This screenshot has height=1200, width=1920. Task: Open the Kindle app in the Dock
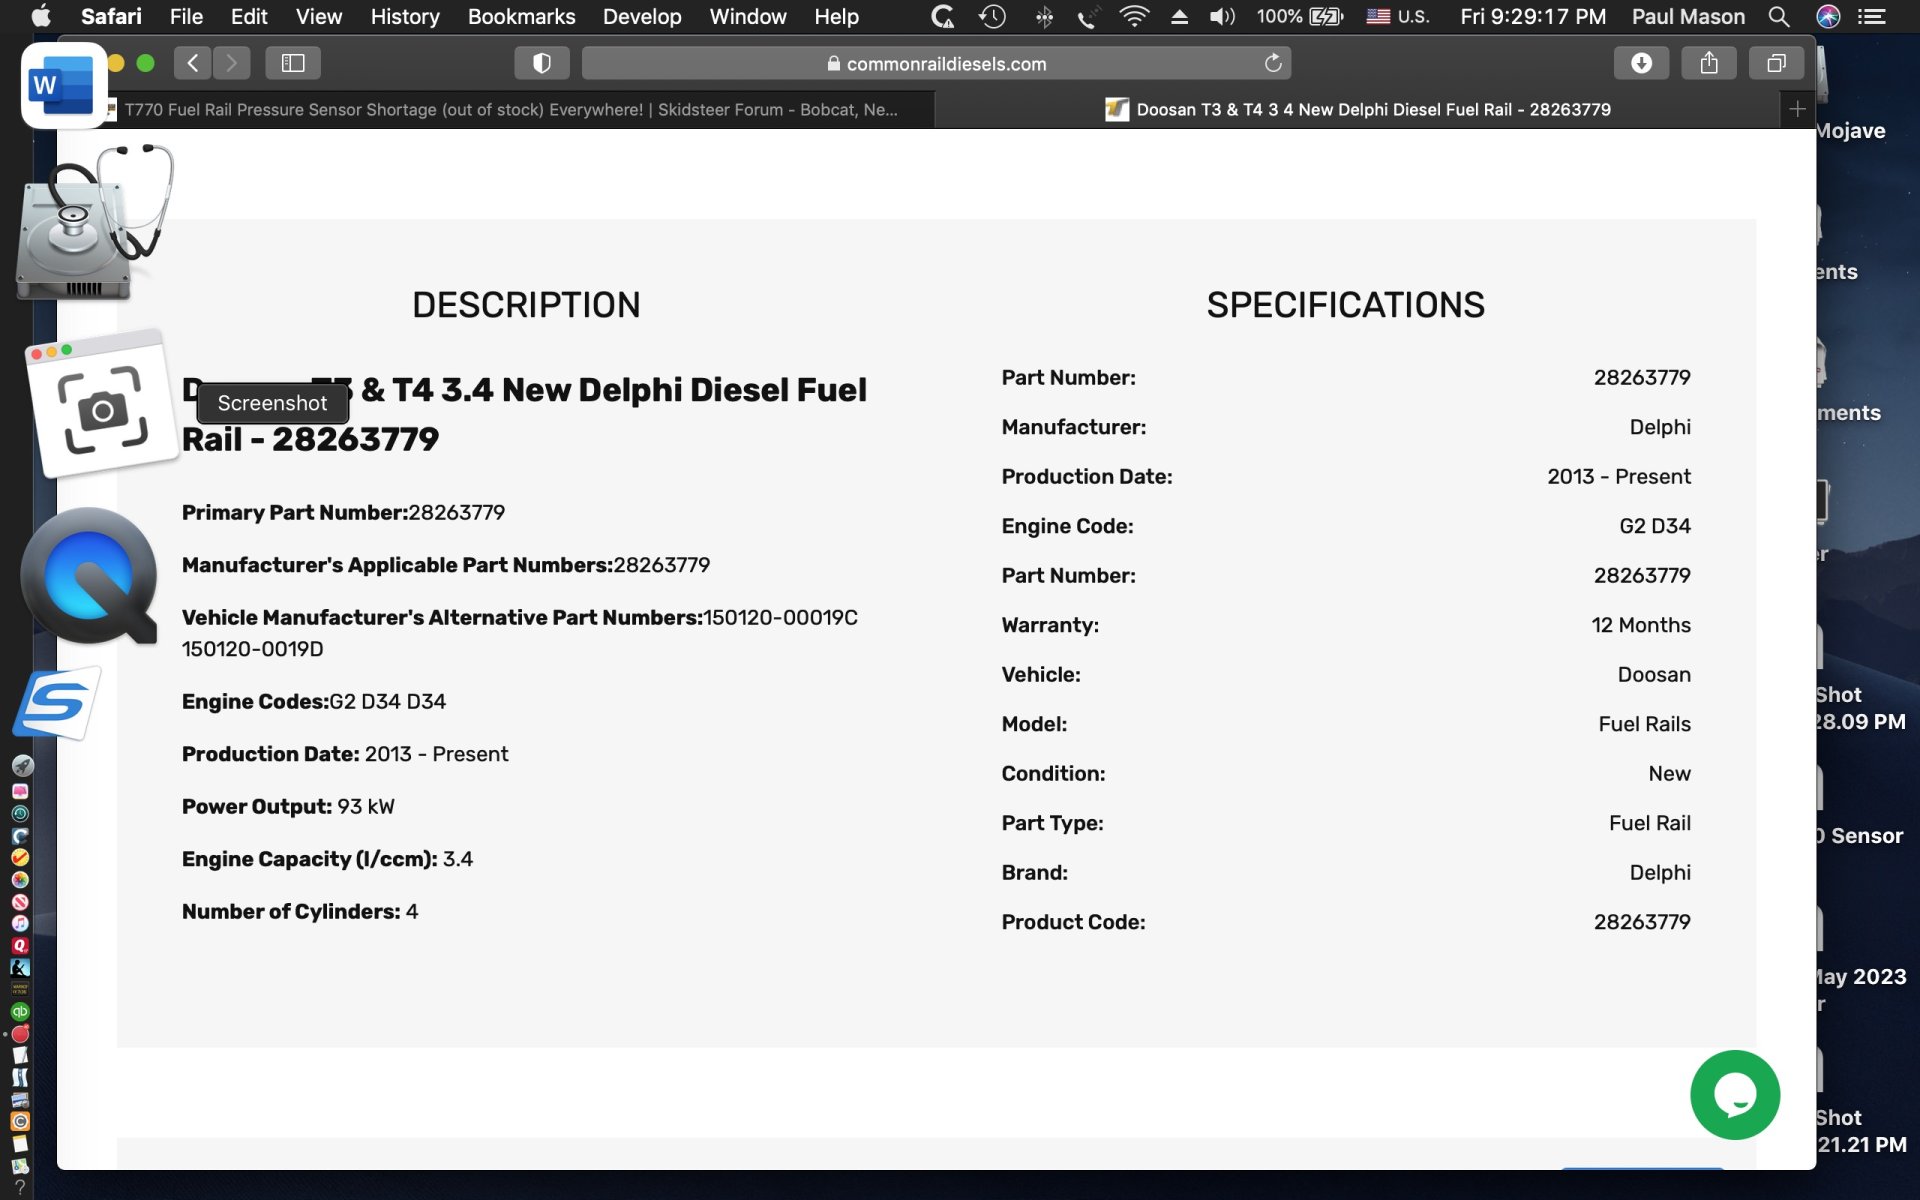pos(20,967)
